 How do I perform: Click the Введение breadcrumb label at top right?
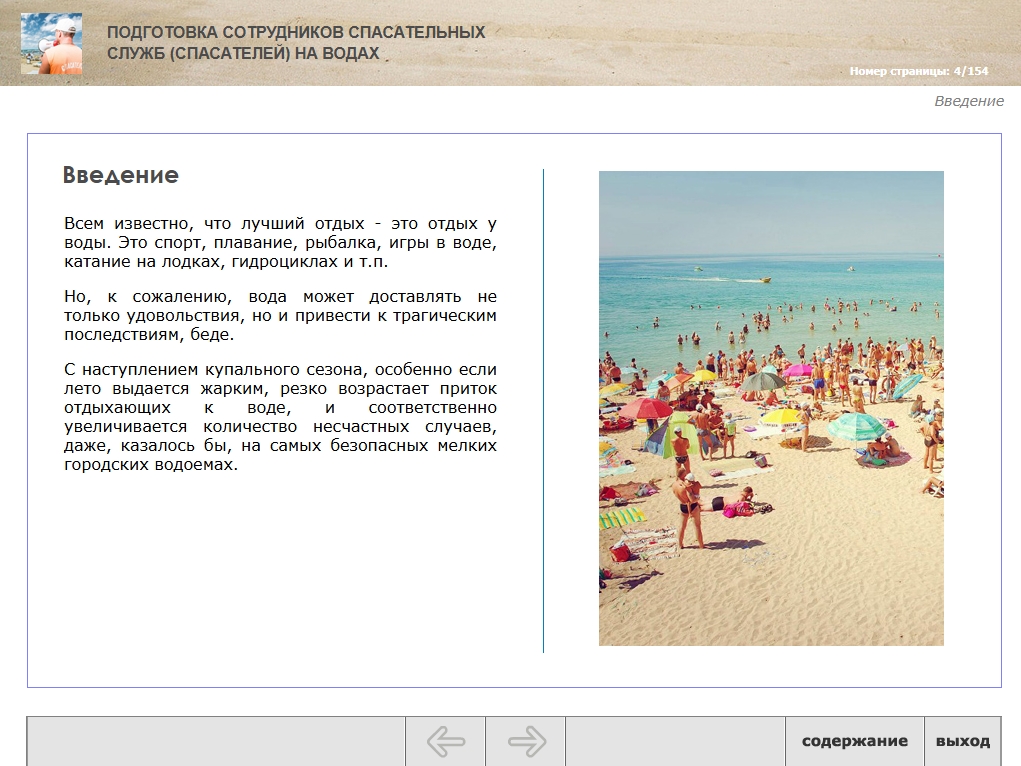click(969, 101)
